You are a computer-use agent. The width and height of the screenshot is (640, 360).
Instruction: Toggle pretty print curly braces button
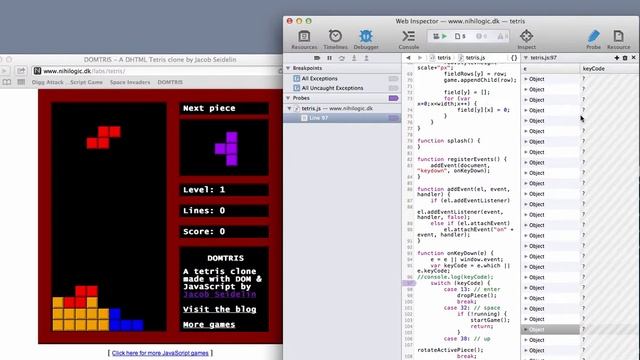(514, 58)
